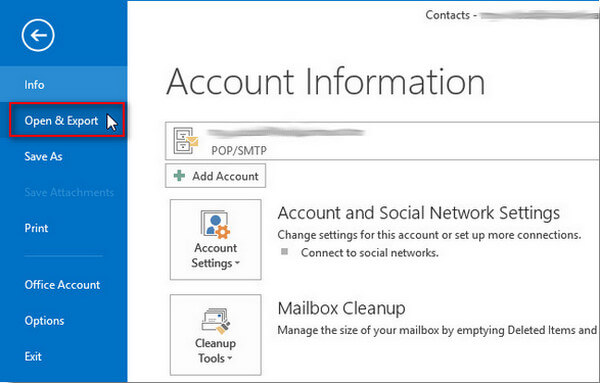Open the Account Settings dropdown button

[215, 240]
